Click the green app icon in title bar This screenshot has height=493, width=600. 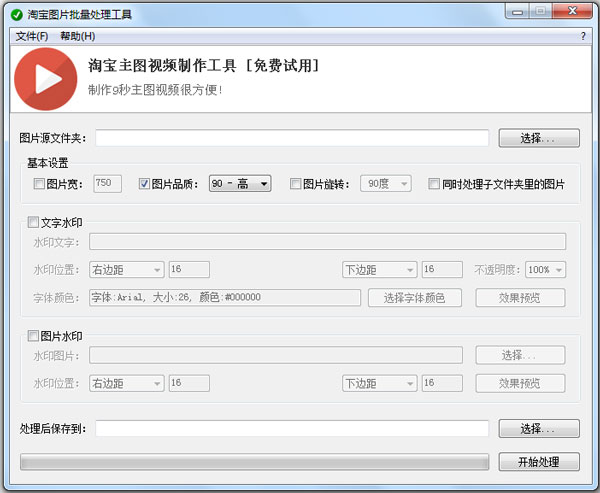pyautogui.click(x=16, y=15)
